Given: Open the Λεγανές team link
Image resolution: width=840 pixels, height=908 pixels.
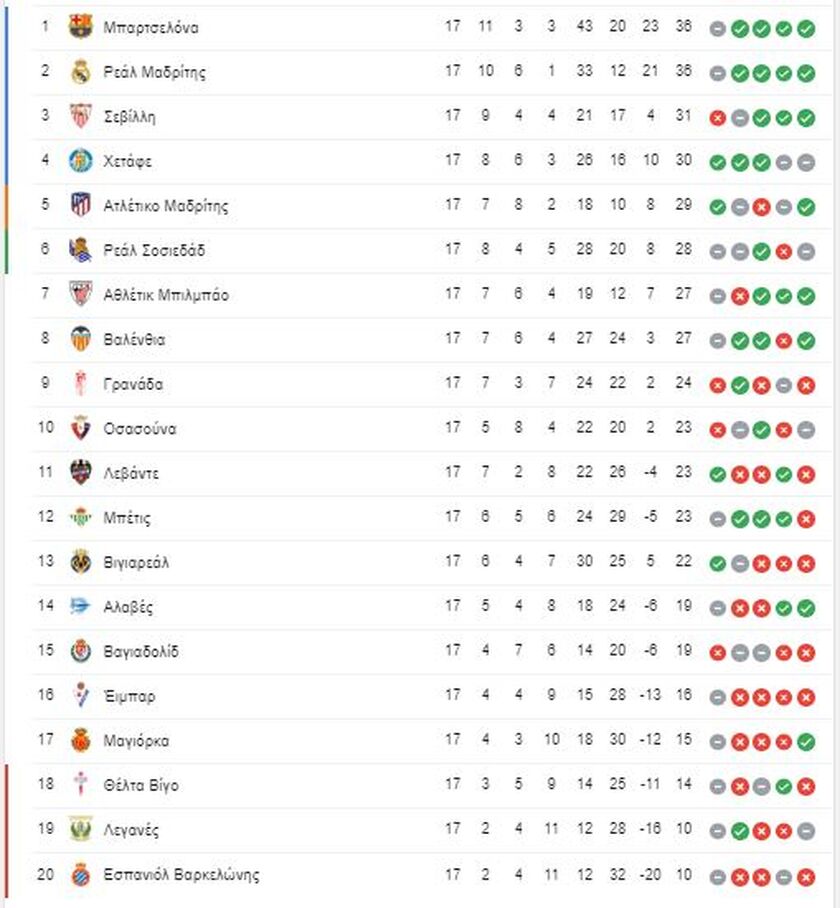Looking at the screenshot, I should pos(131,830).
